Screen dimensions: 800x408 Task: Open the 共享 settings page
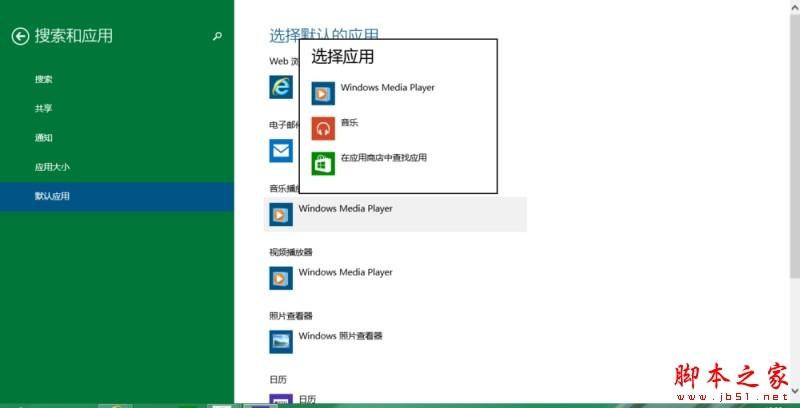[43, 109]
